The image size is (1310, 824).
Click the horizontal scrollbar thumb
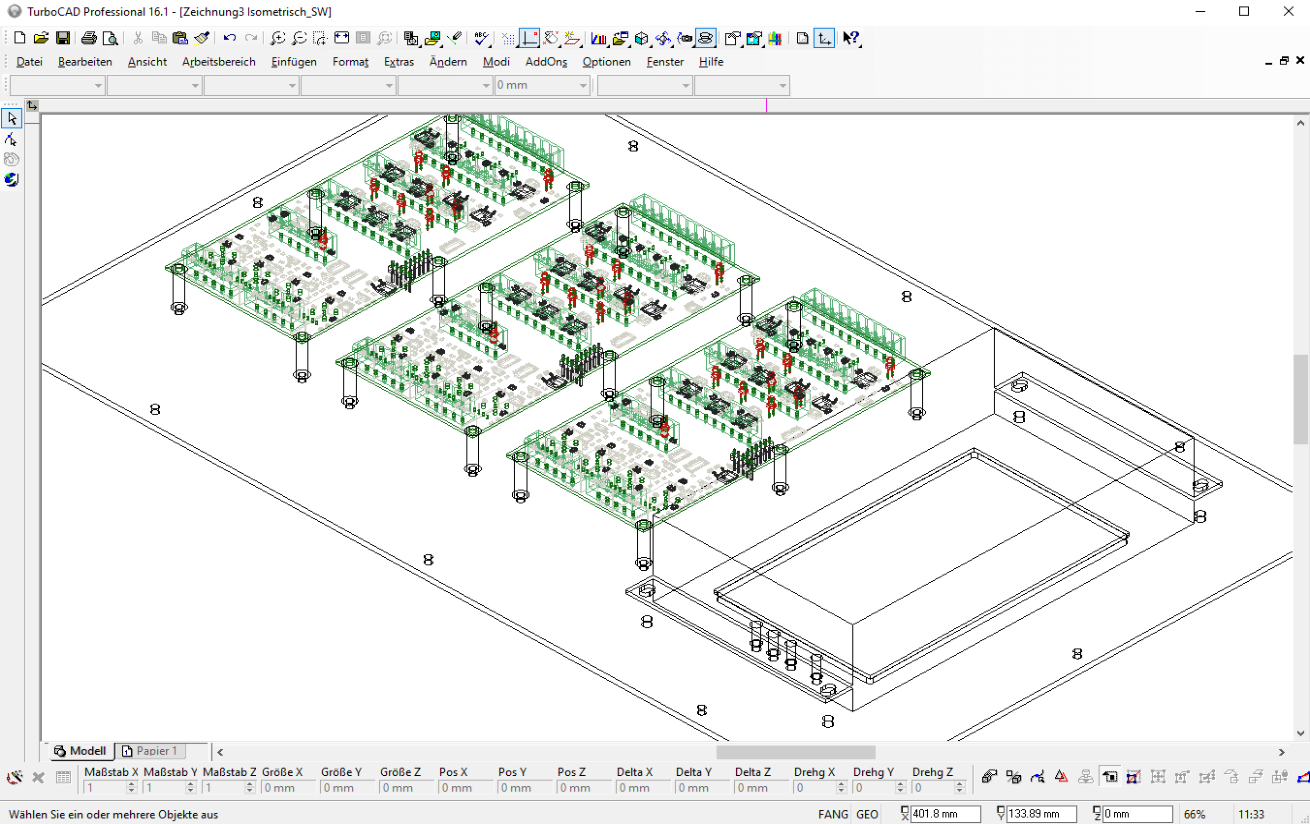click(x=795, y=752)
